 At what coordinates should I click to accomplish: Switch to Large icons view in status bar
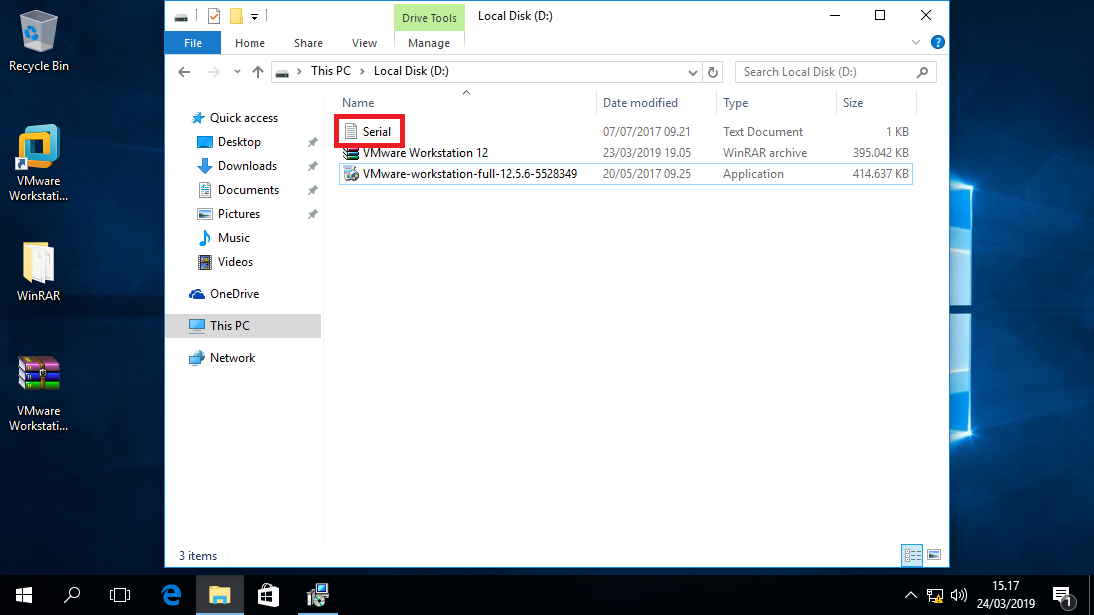(934, 556)
